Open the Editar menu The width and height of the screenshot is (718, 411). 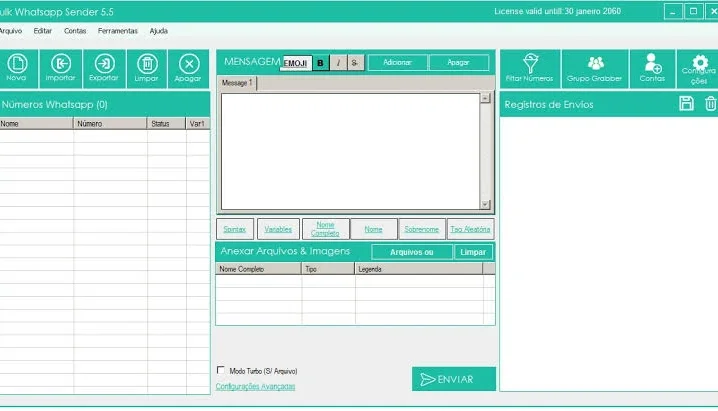click(x=43, y=31)
